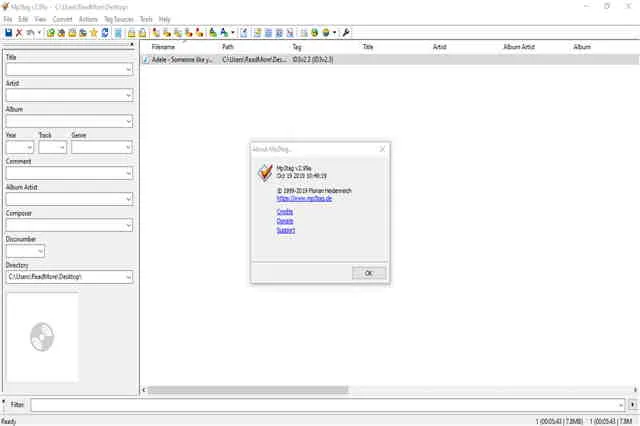This screenshot has width=640, height=426.
Task: Click the Mp3tag checkmark logo in About dialog
Action: [x=265, y=172]
